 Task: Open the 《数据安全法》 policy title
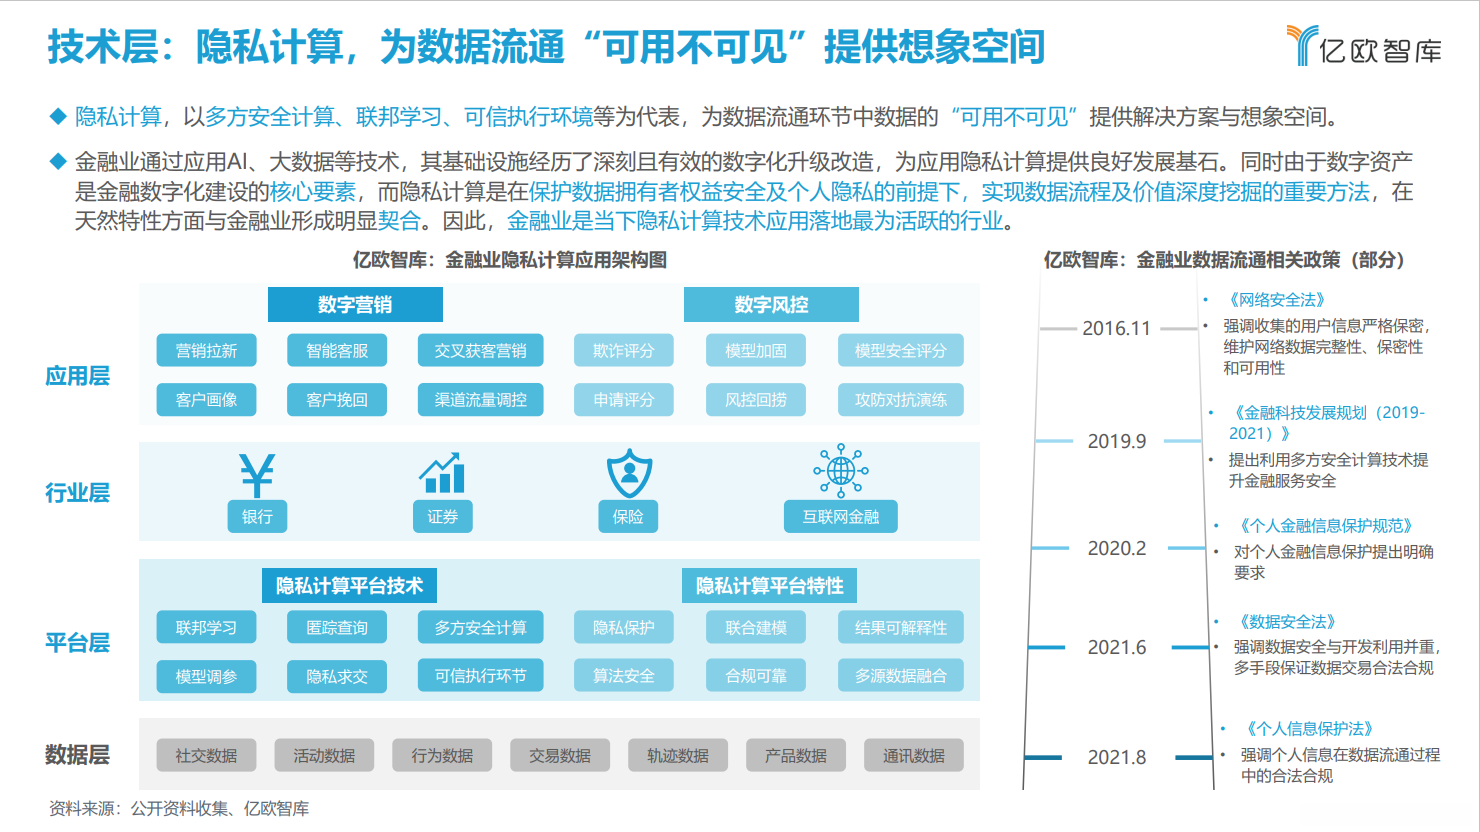pos(1287,622)
